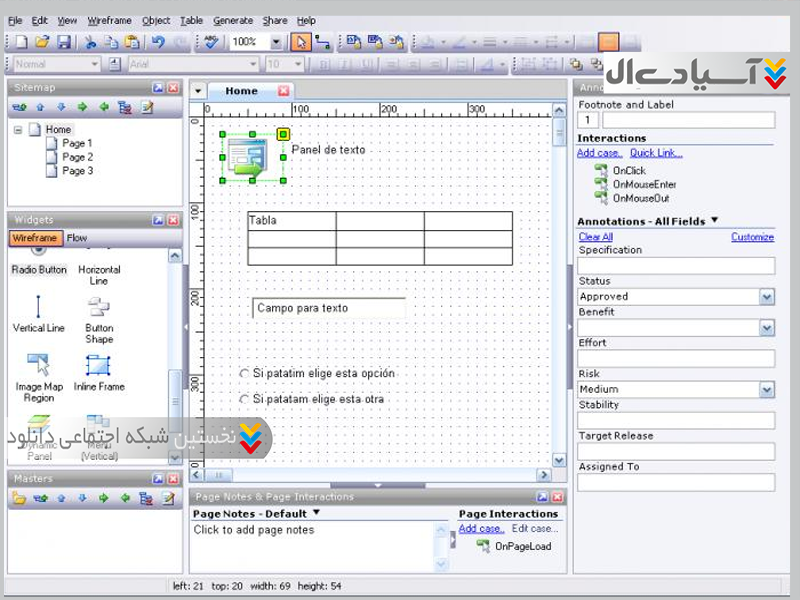Click the Cut scissors icon

point(90,42)
